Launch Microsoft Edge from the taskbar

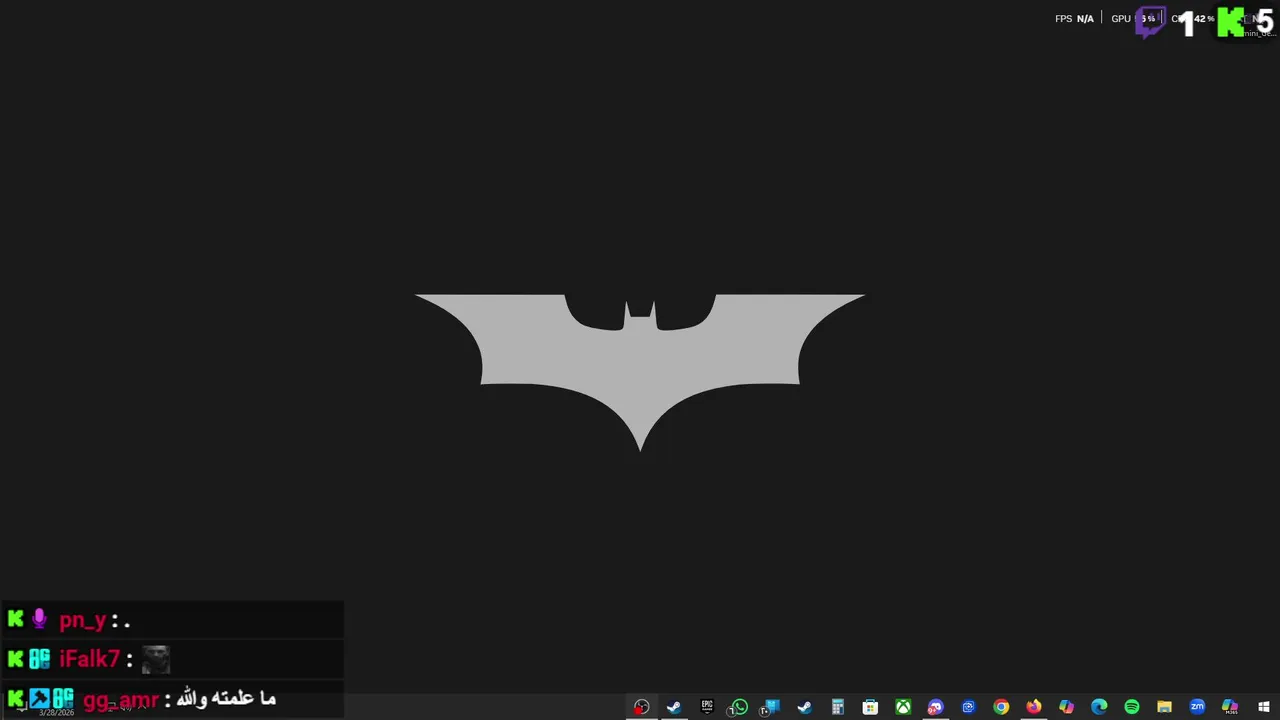pos(1099,707)
